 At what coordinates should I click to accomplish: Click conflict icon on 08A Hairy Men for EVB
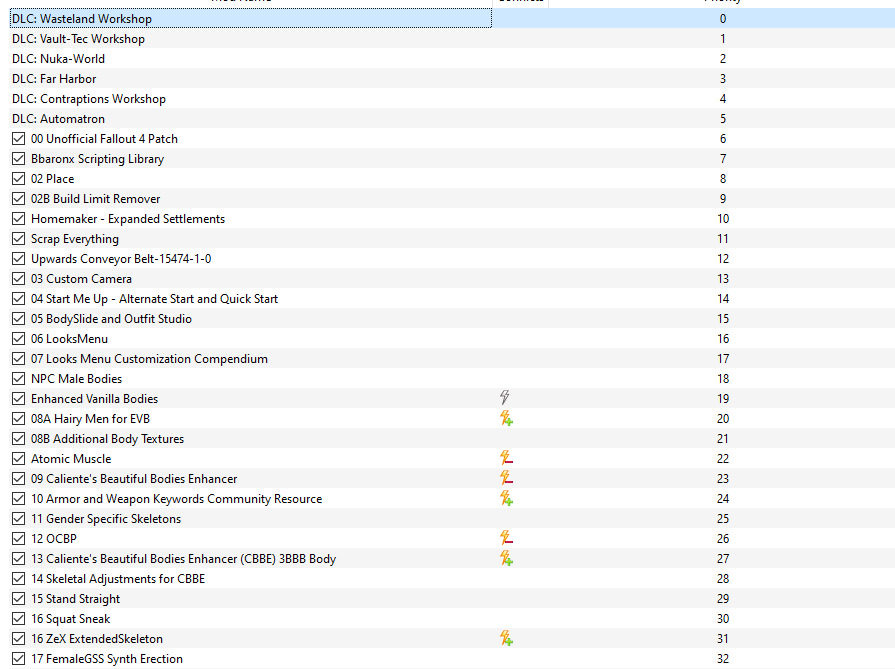tap(506, 418)
